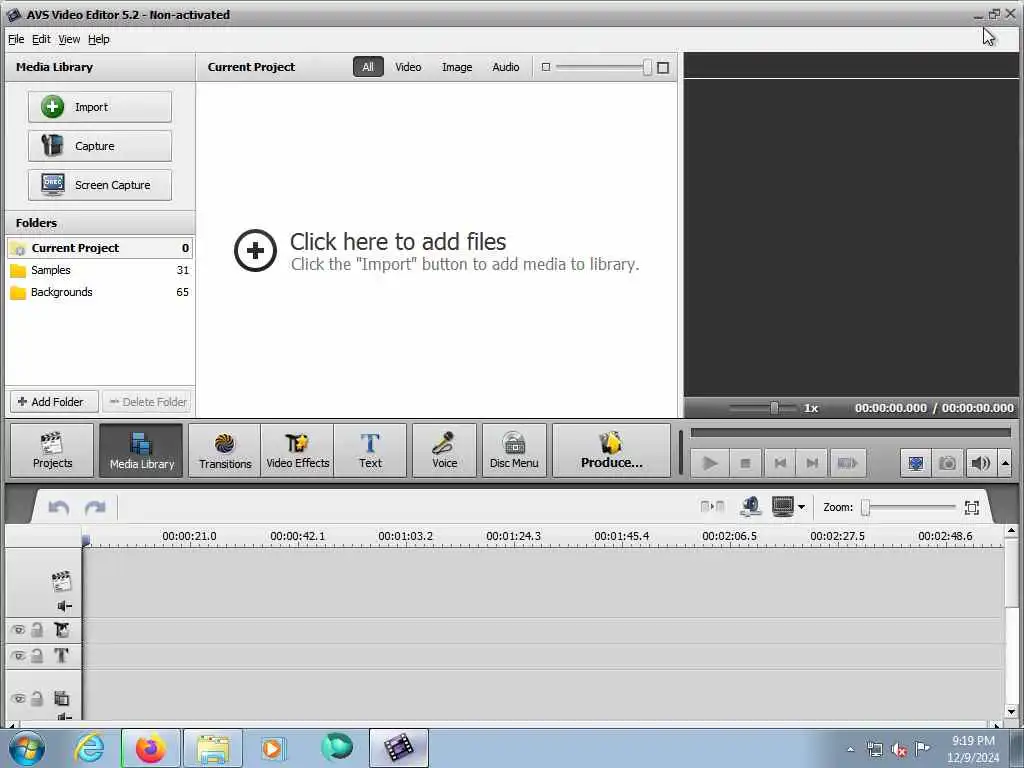Click the Import media button
The image size is (1024, 768).
click(x=100, y=107)
